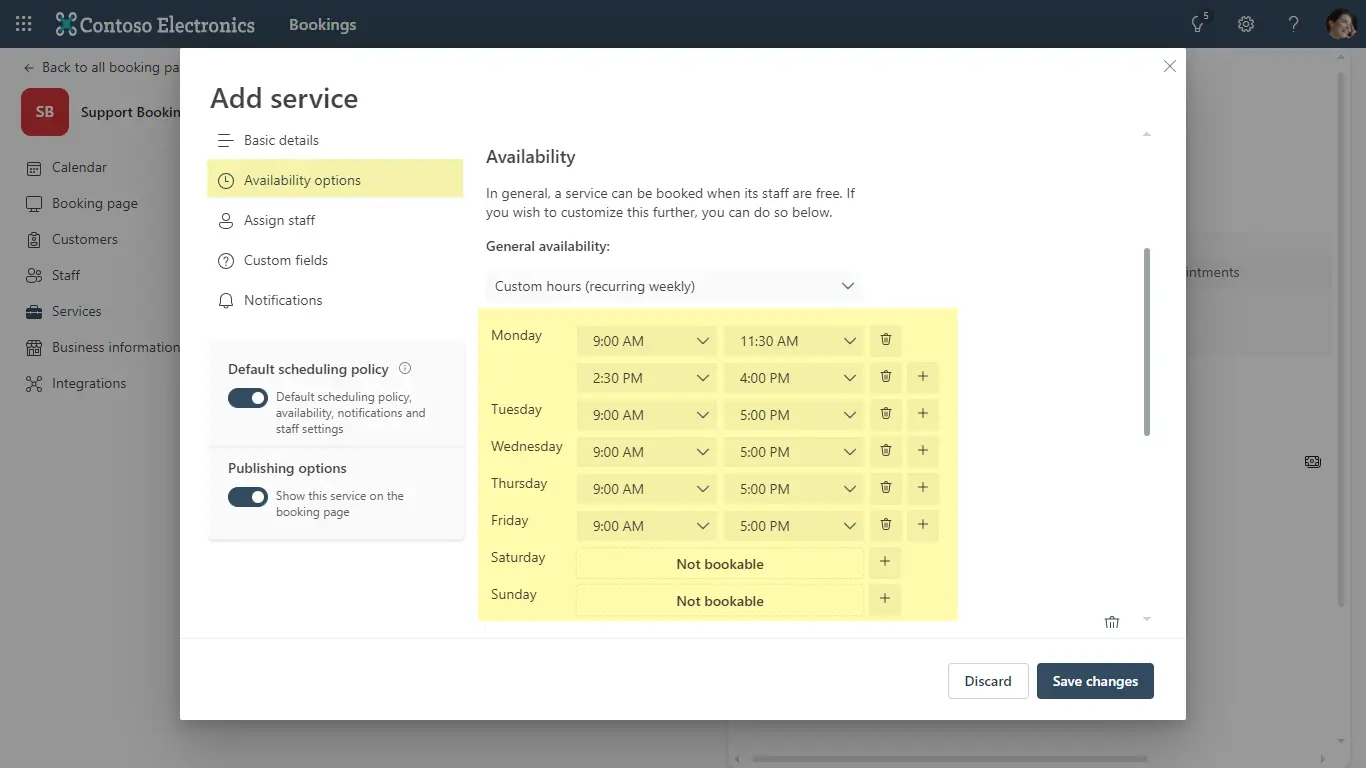Add bookable hours for Saturday
This screenshot has width=1366, height=768.
(x=884, y=563)
